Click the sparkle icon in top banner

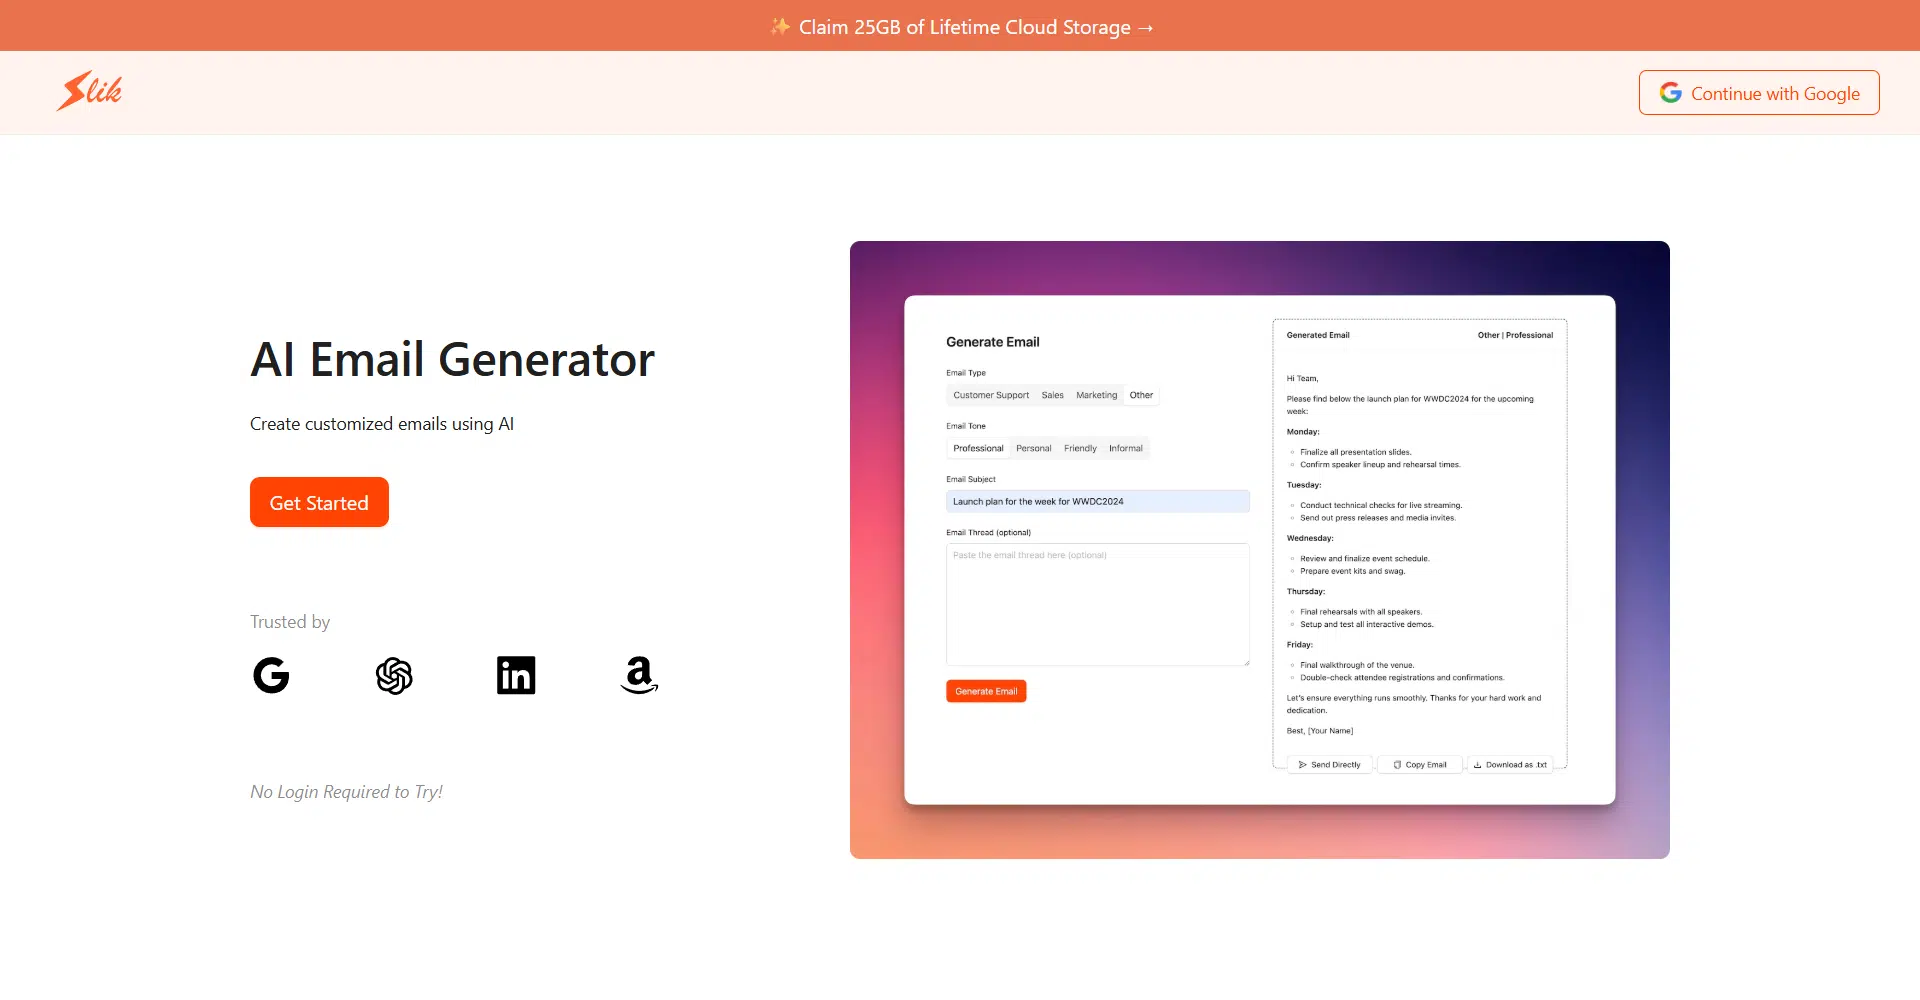pyautogui.click(x=780, y=27)
